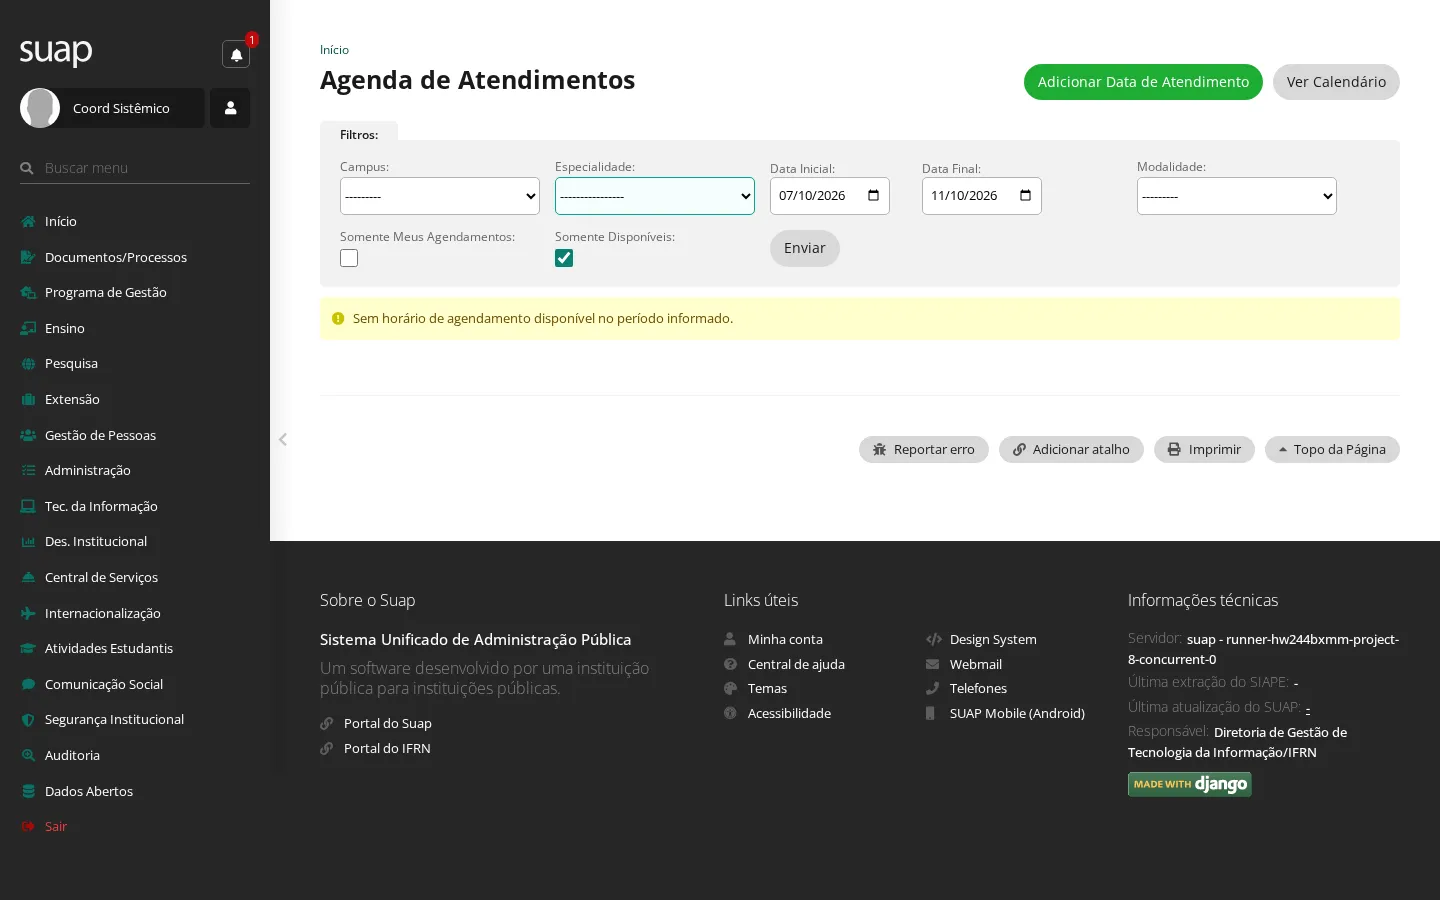Viewport: 1440px width, 900px height.
Task: Click the suap logo
Action: [x=56, y=51]
